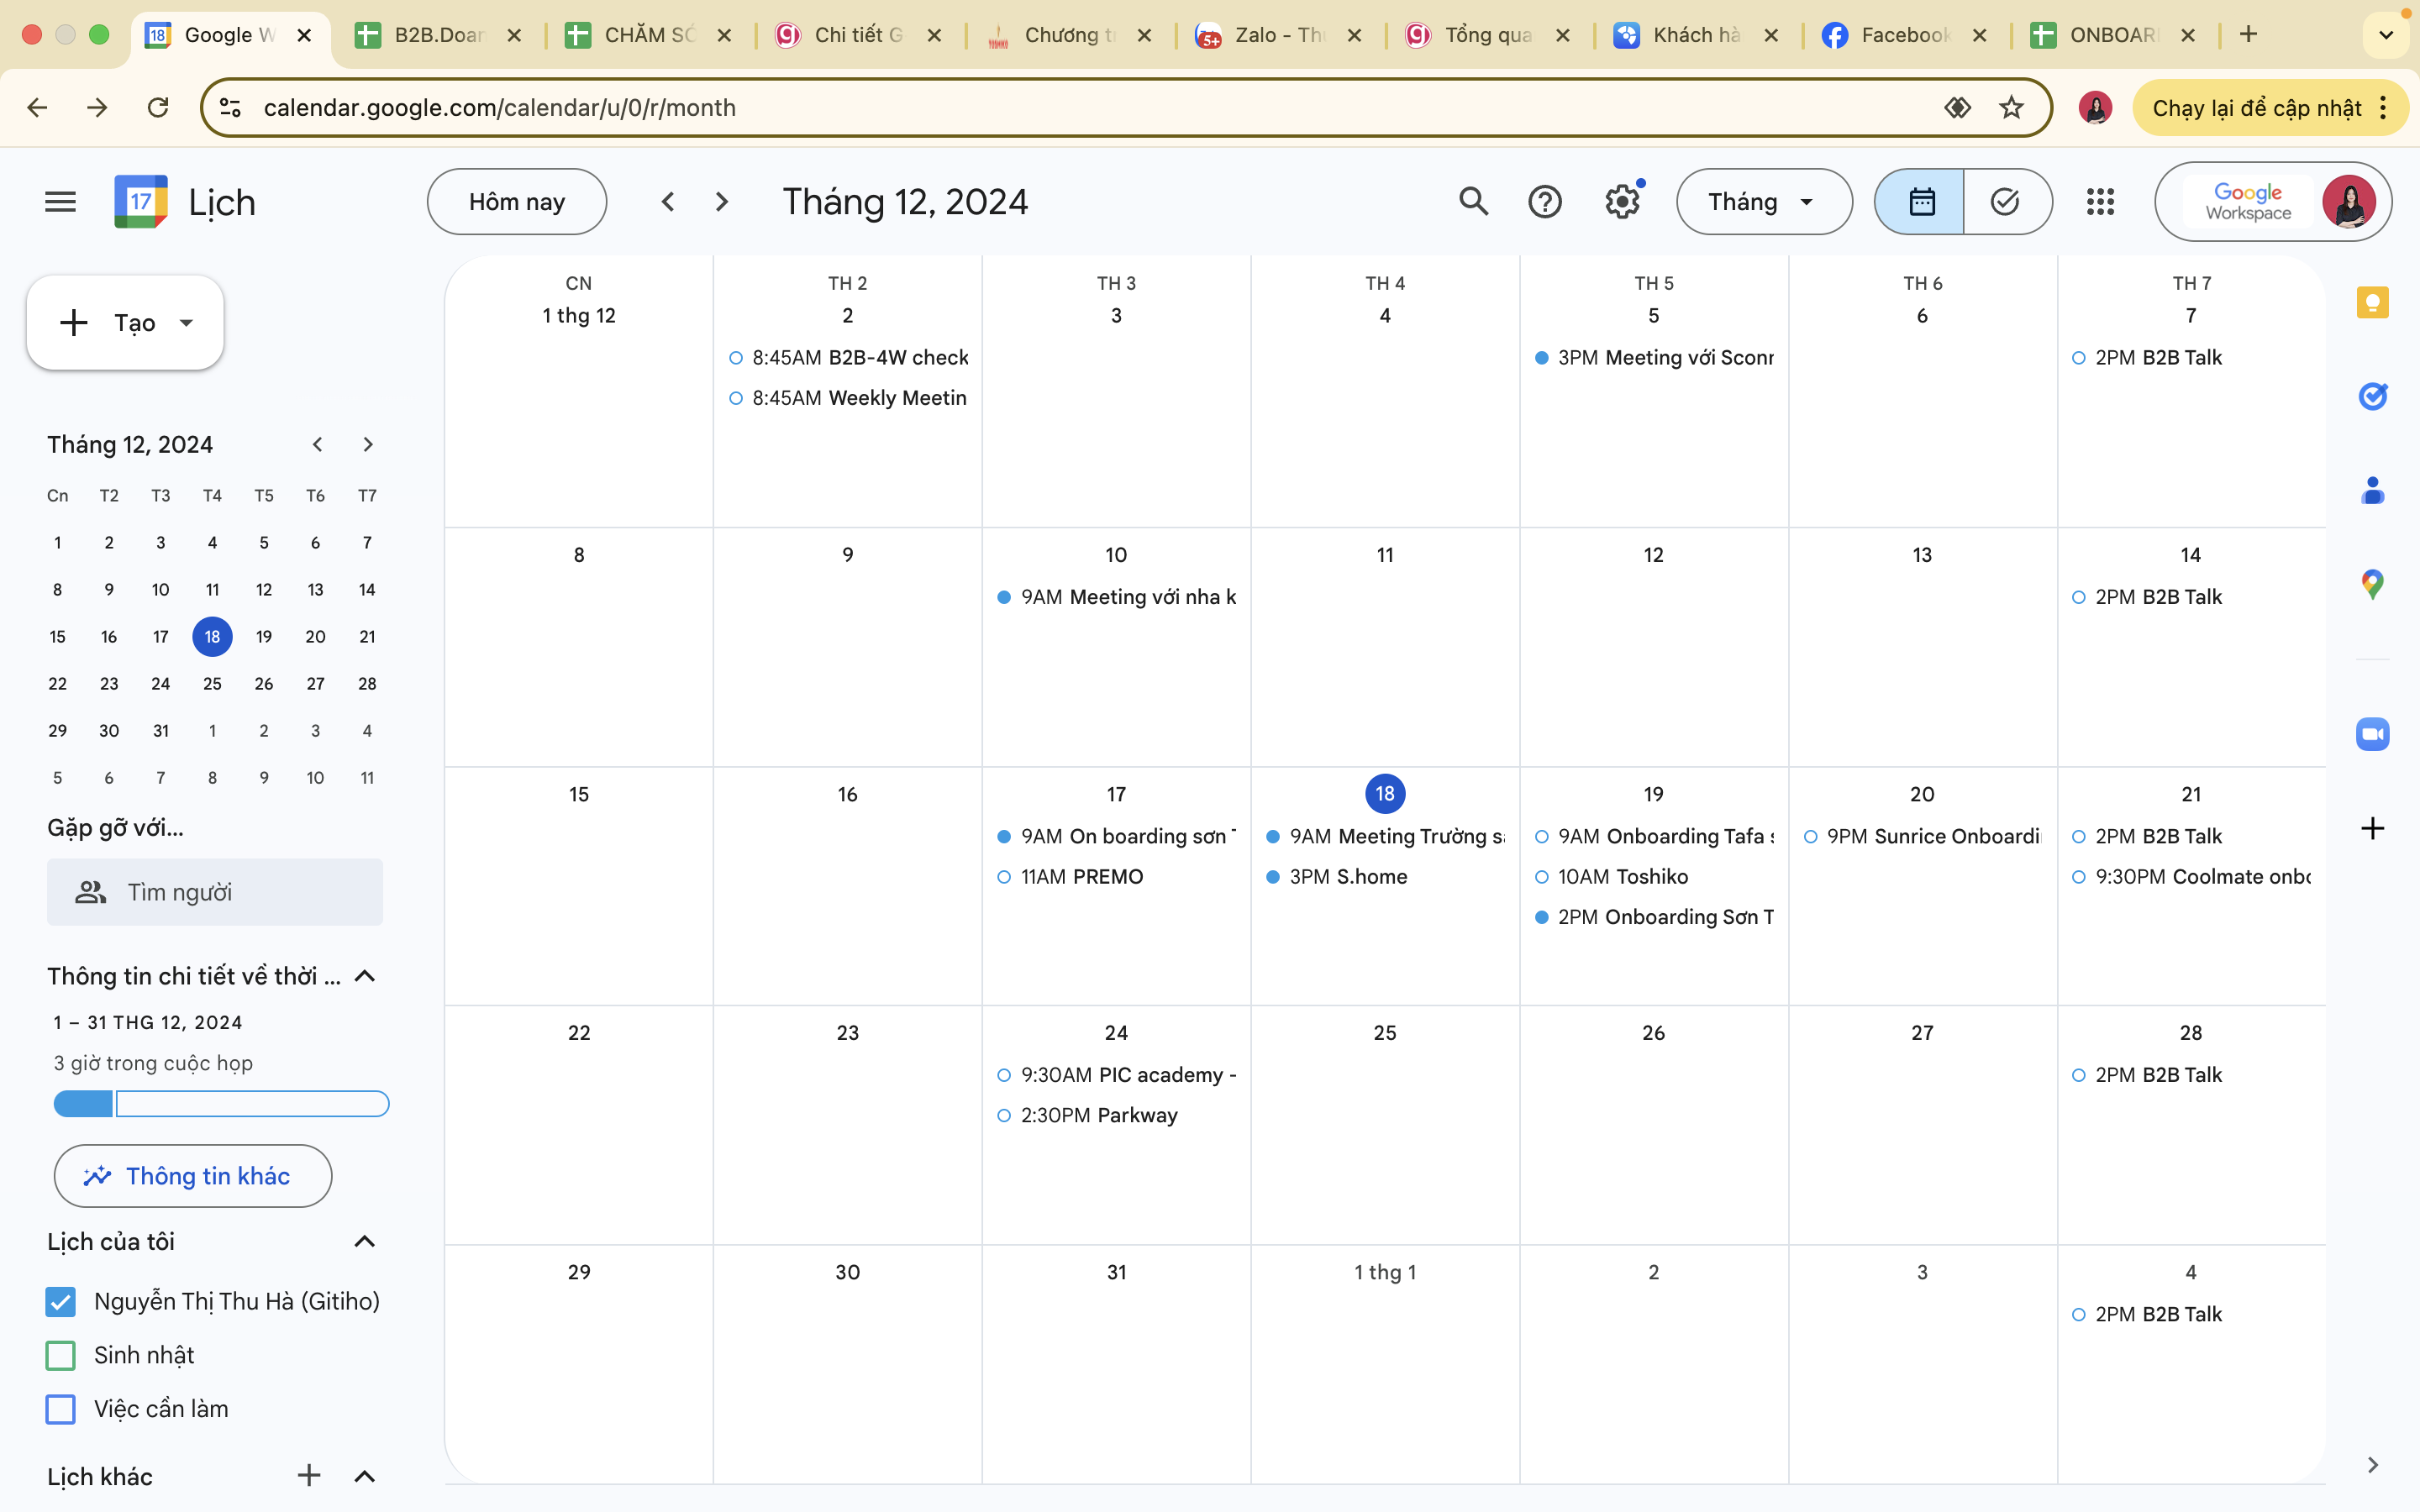2420x1512 pixels.
Task: Open Google Keep side panel icon
Action: [x=2372, y=302]
